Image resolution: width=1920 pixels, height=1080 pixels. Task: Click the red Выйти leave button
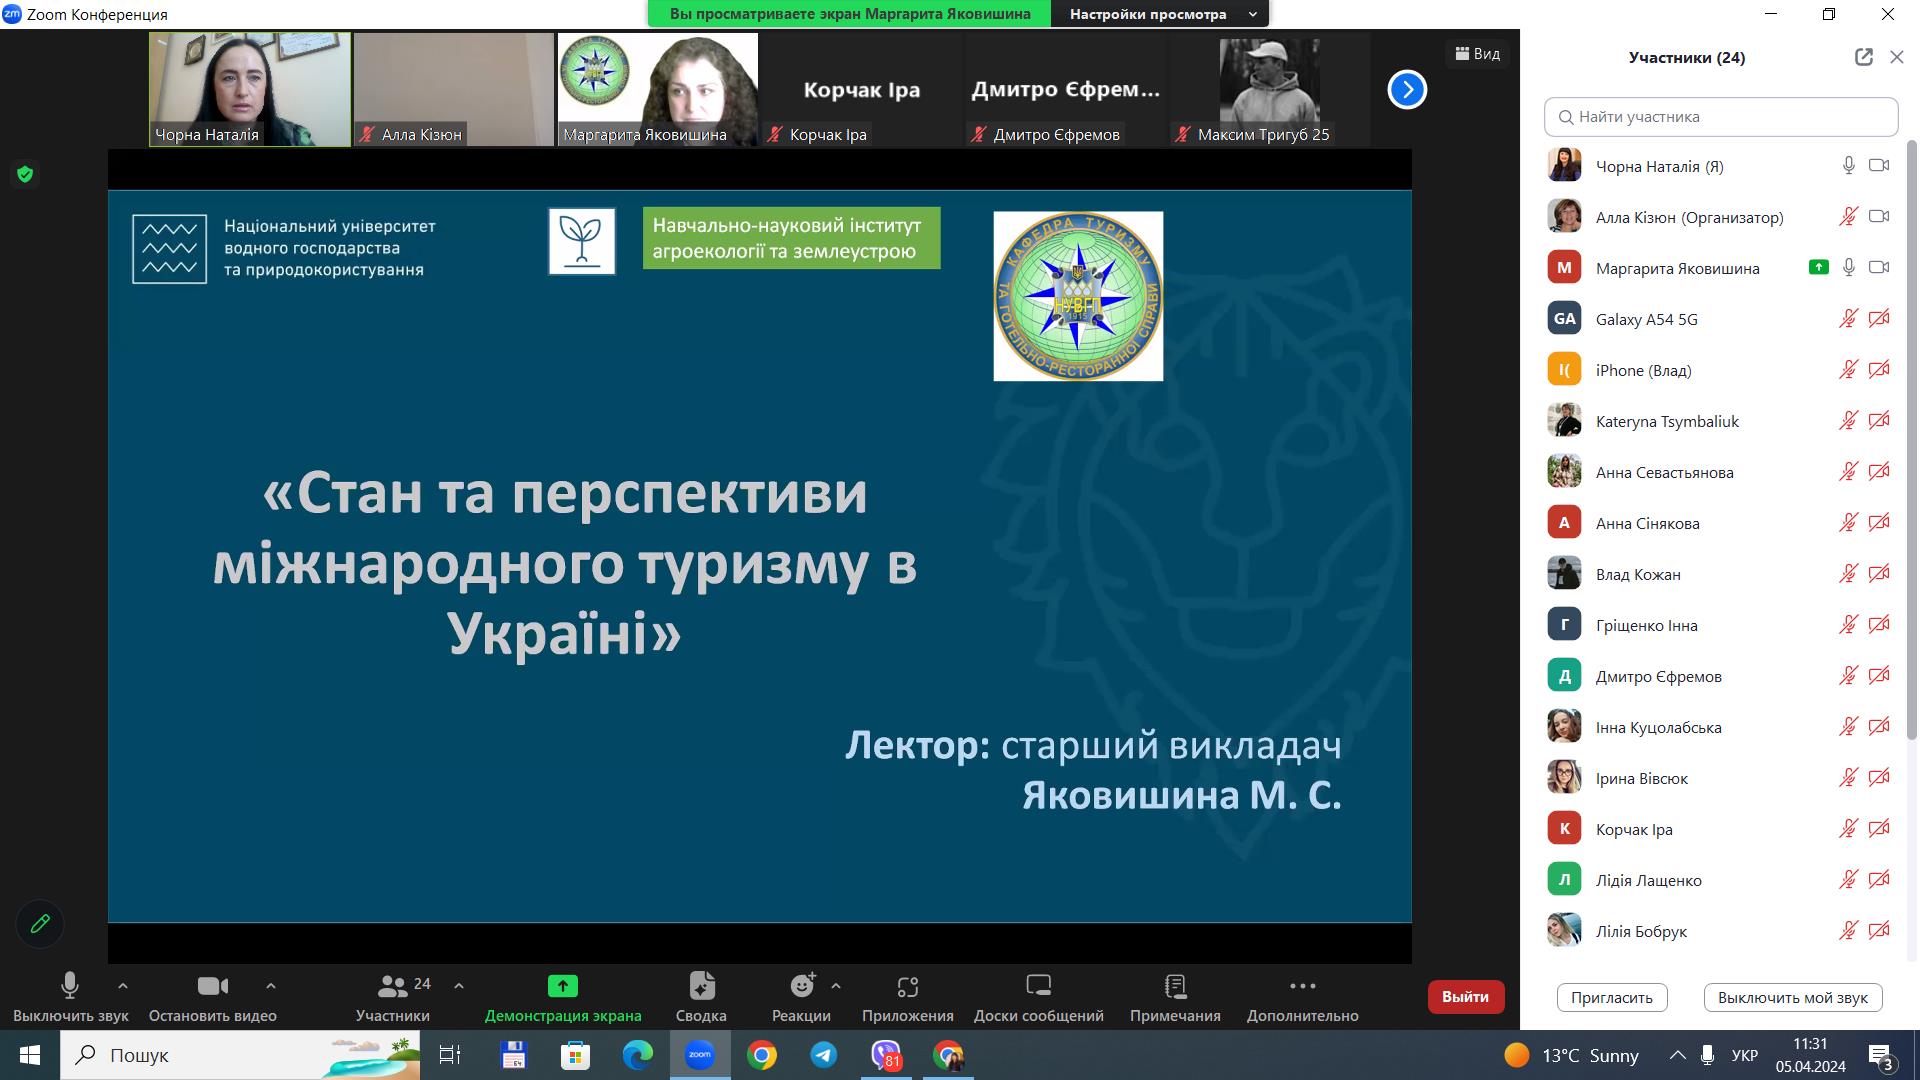[x=1465, y=996]
